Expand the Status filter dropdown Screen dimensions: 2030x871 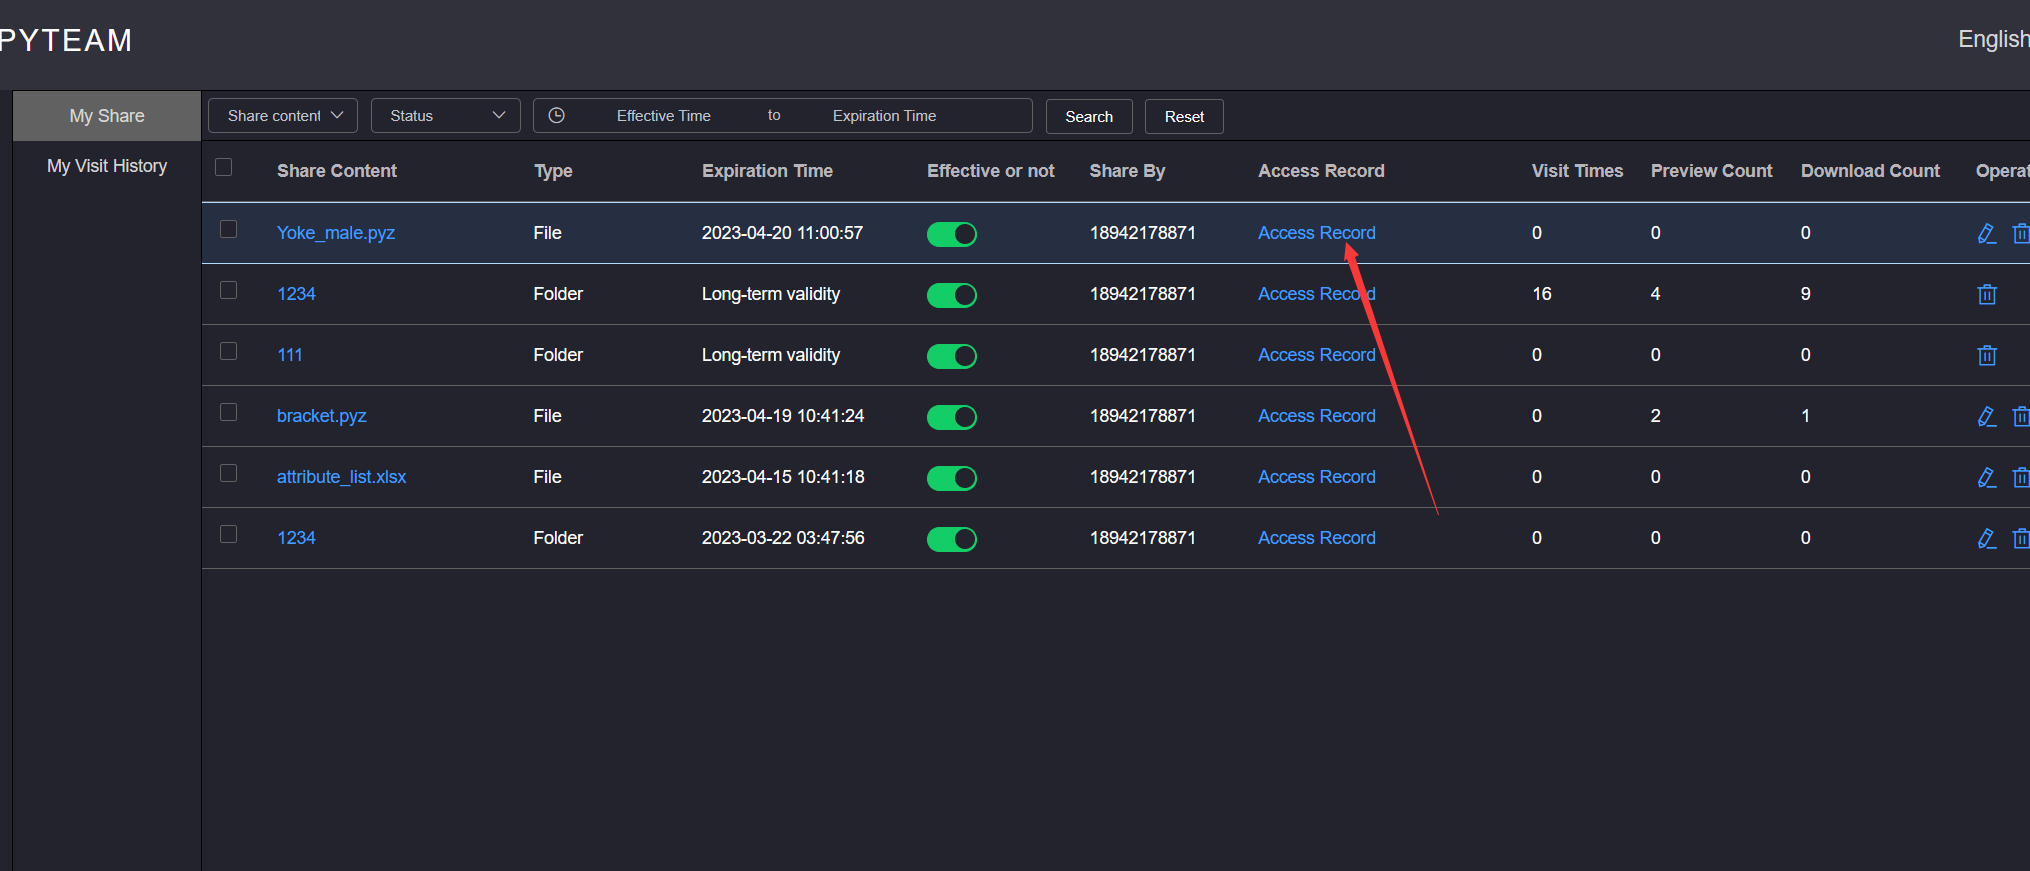click(x=446, y=116)
